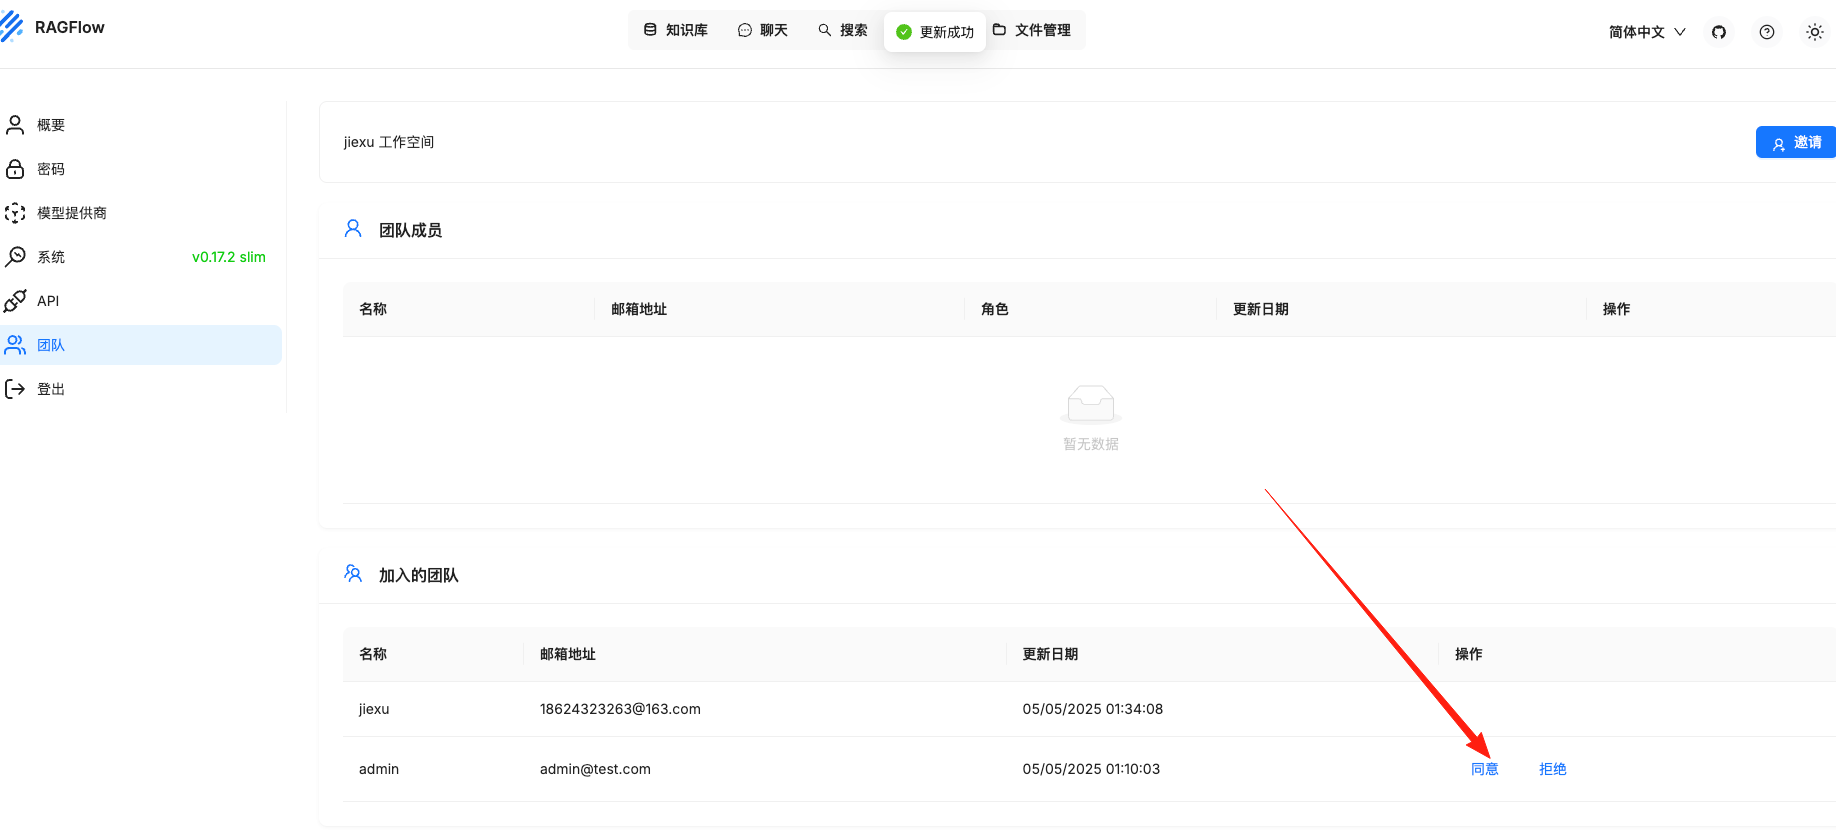1836x831 pixels.
Task: Click the RAGFlow logo icon
Action: pyautogui.click(x=12, y=27)
